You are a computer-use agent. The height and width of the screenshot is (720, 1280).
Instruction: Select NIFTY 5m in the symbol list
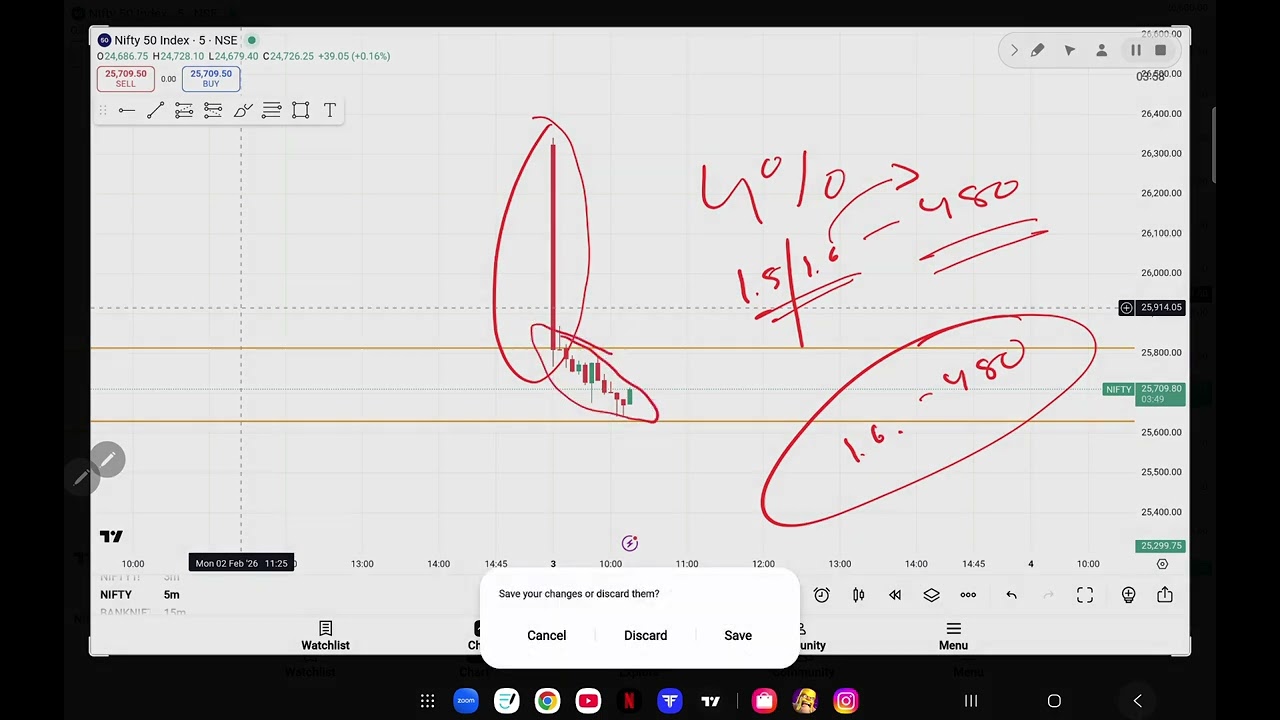point(140,595)
